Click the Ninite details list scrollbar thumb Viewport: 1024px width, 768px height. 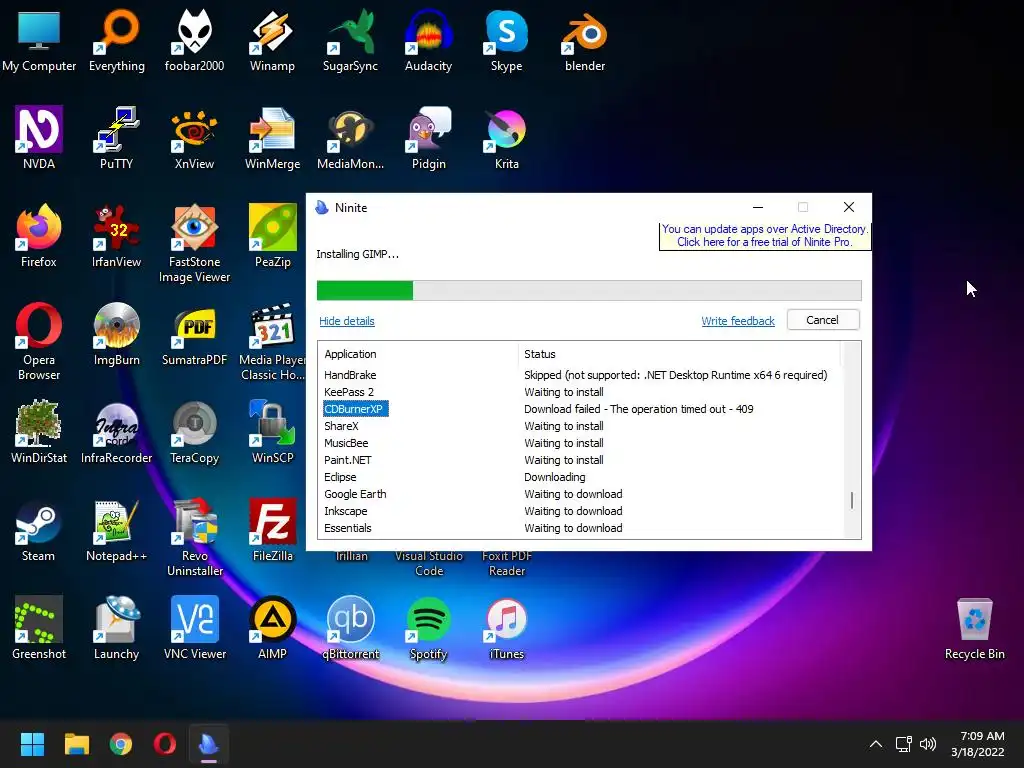coord(852,501)
